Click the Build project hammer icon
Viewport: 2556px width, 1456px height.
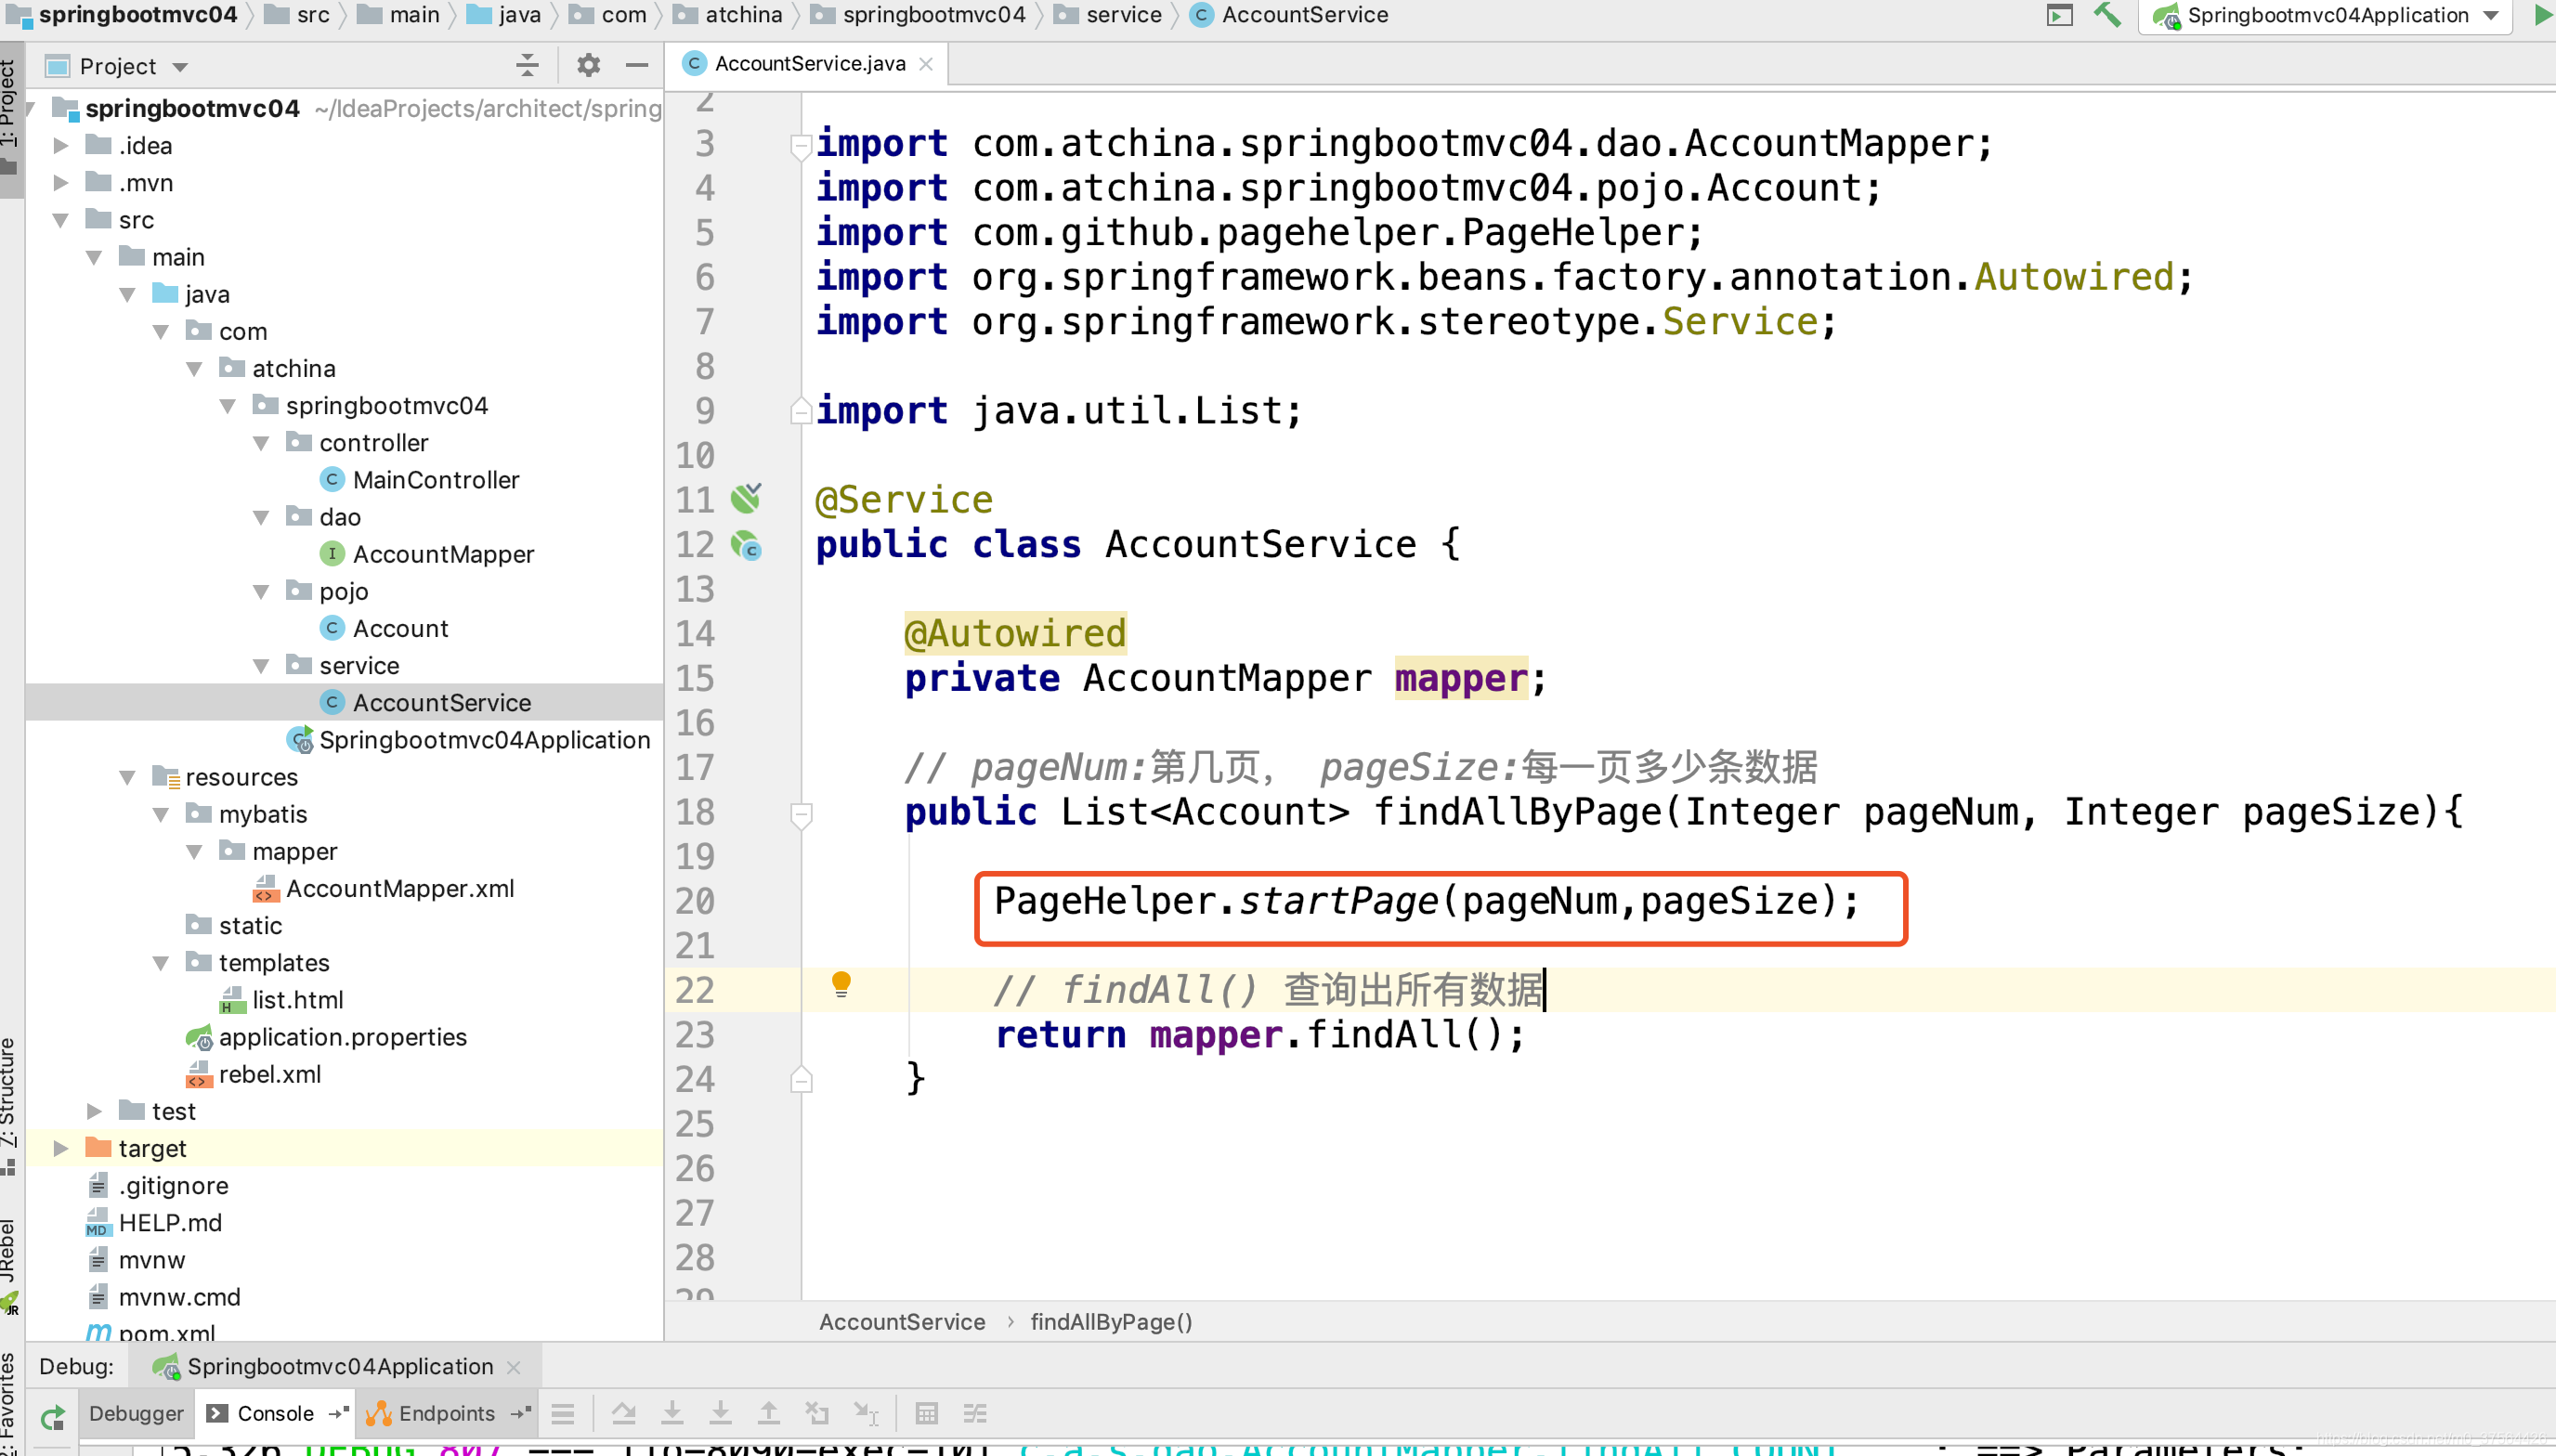pyautogui.click(x=2107, y=15)
